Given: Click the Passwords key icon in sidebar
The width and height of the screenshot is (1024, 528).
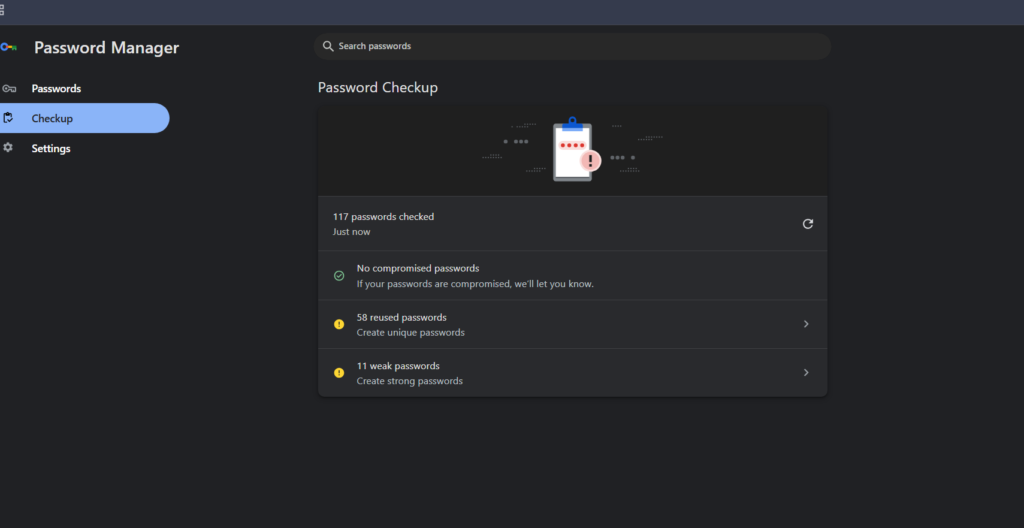Looking at the screenshot, I should (8, 88).
